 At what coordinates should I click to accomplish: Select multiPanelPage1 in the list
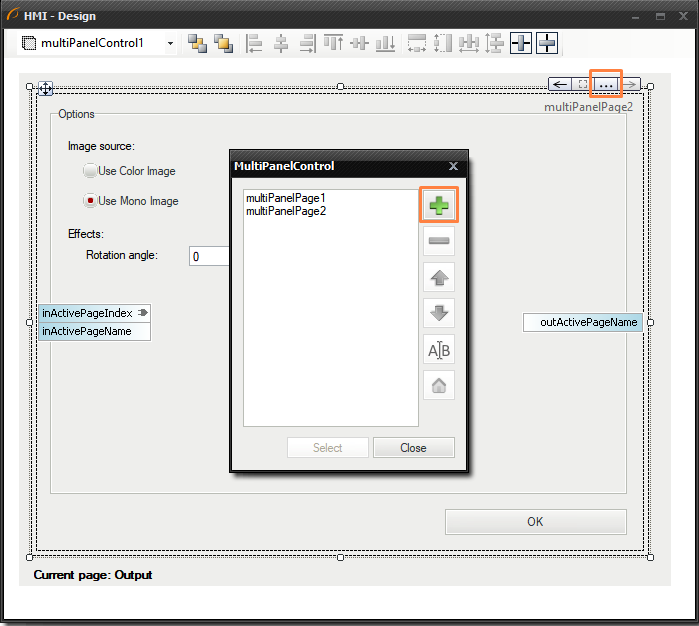[x=285, y=198]
